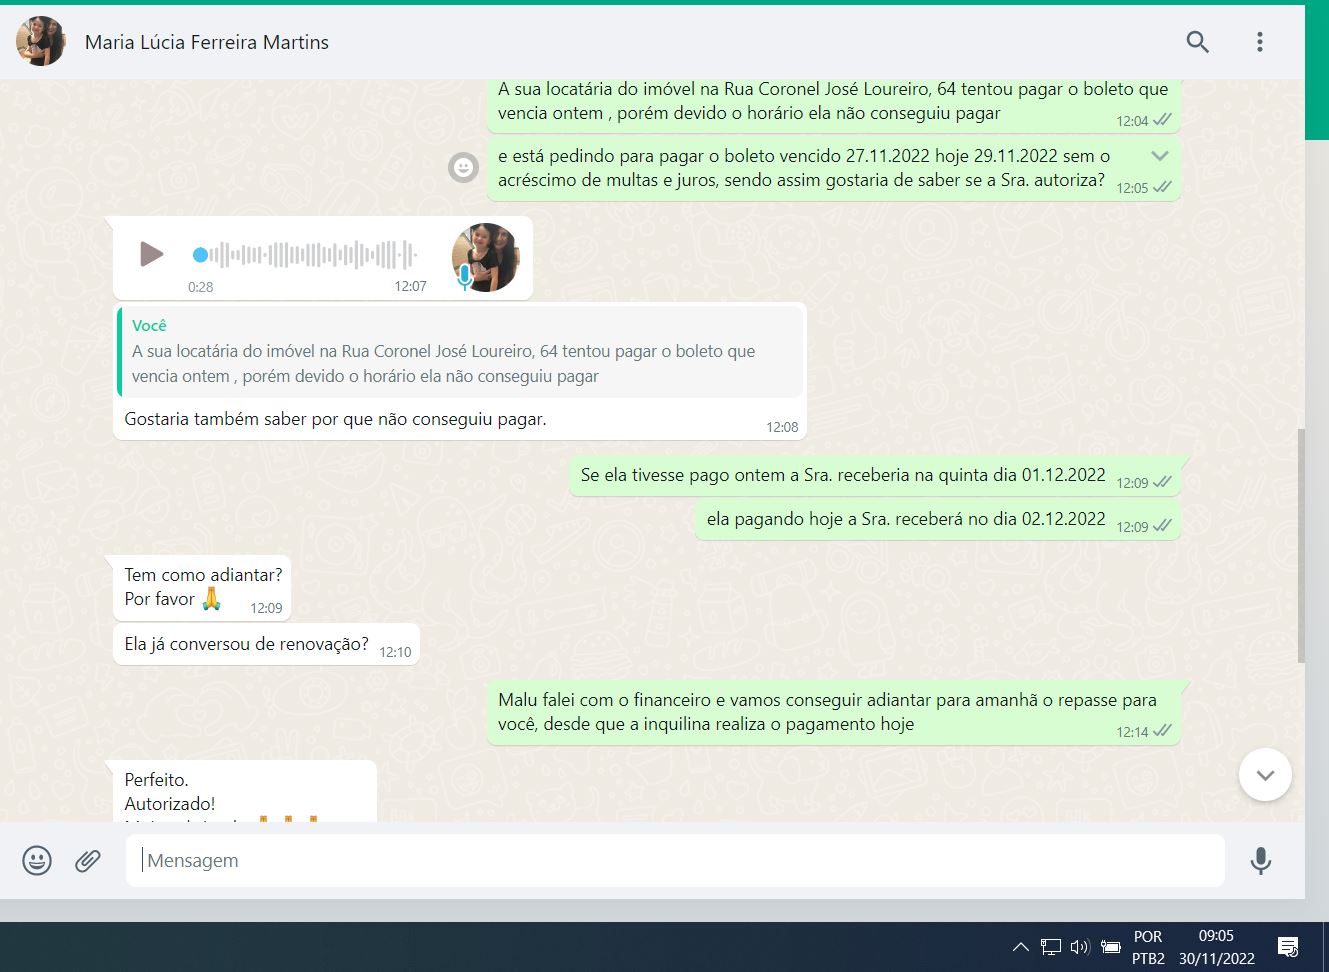Open the three-dot chat menu
This screenshot has height=972, width=1329.
[1259, 42]
